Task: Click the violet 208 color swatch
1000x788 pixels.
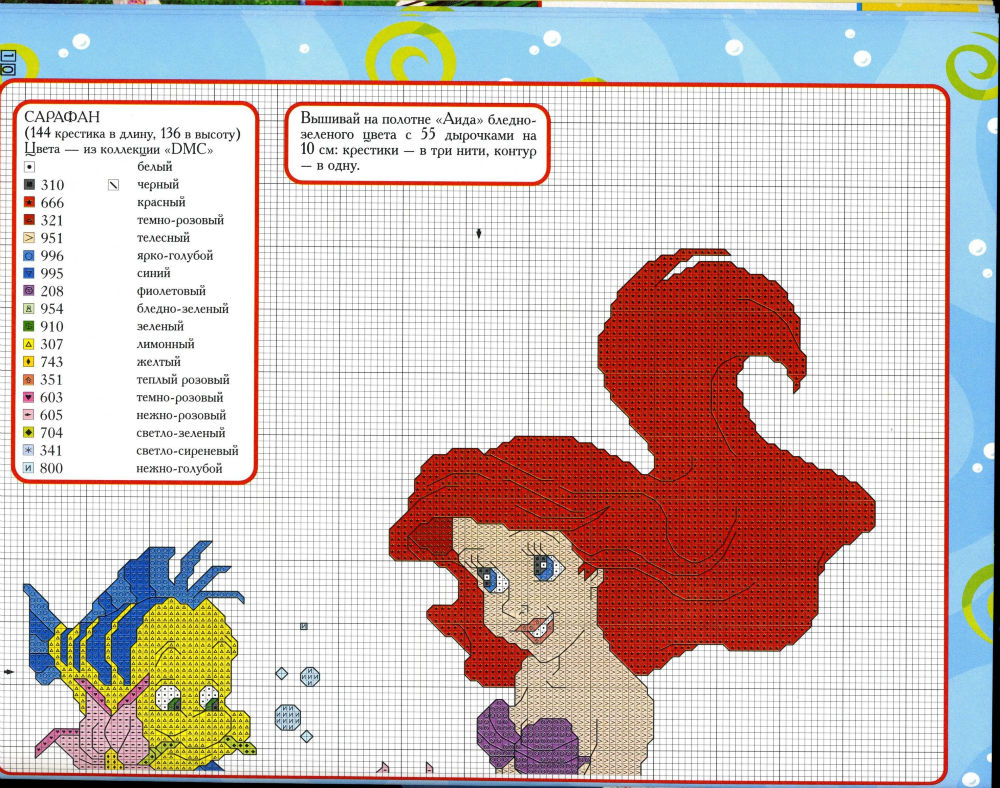Action: coord(30,291)
